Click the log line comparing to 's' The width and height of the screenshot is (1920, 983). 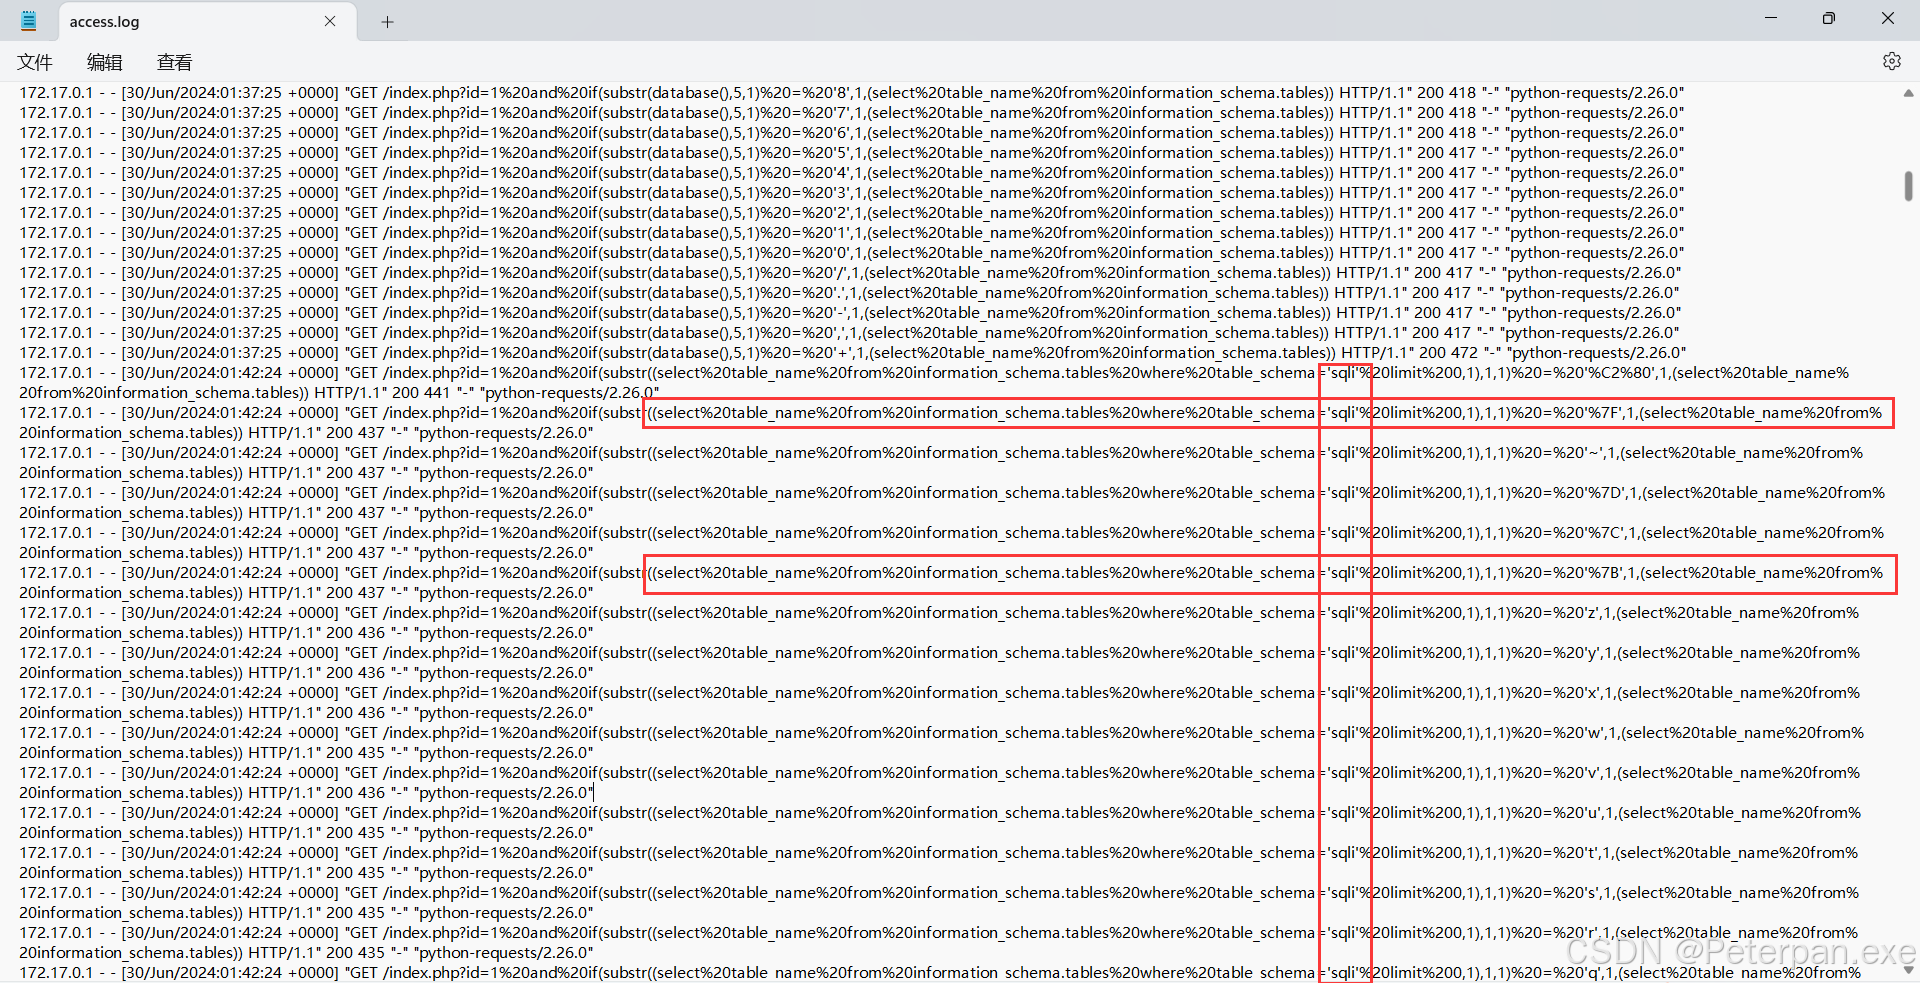[x=940, y=893]
